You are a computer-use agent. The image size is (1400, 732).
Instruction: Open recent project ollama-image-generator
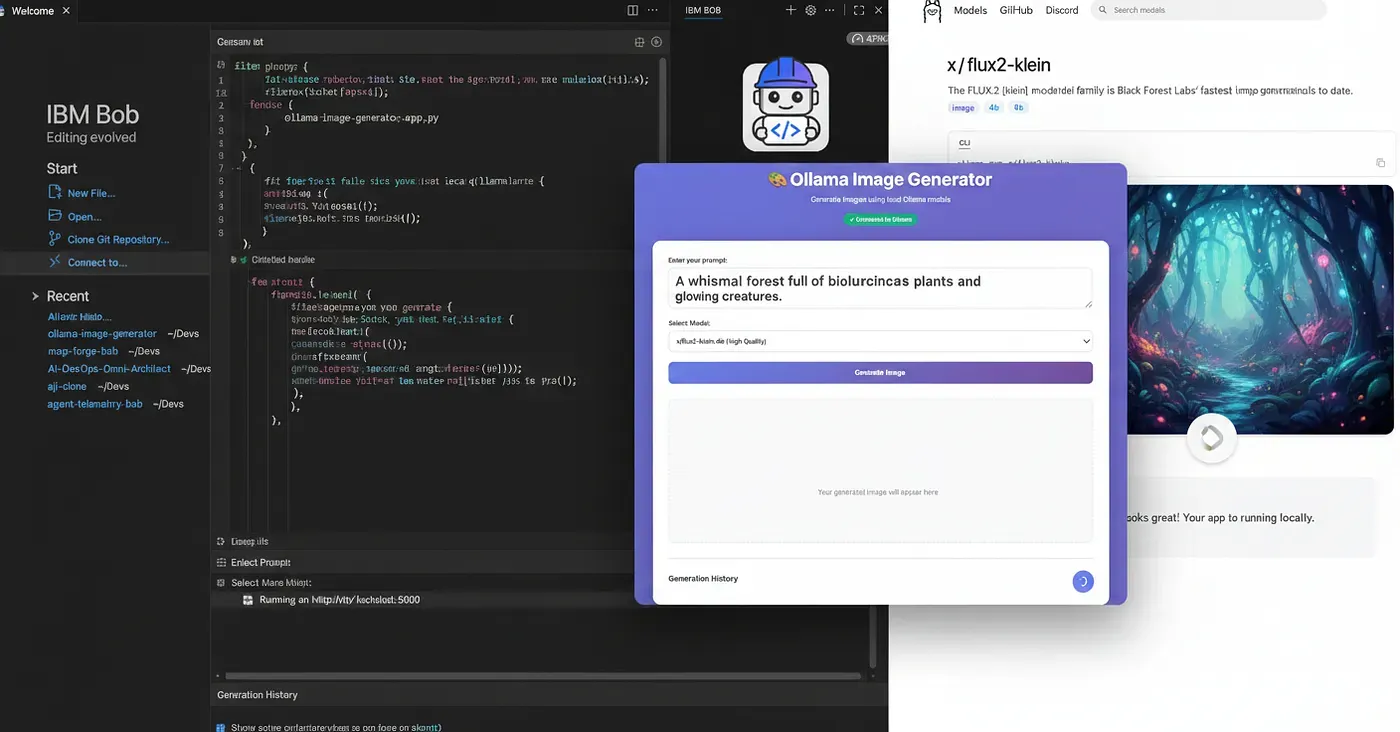point(102,333)
